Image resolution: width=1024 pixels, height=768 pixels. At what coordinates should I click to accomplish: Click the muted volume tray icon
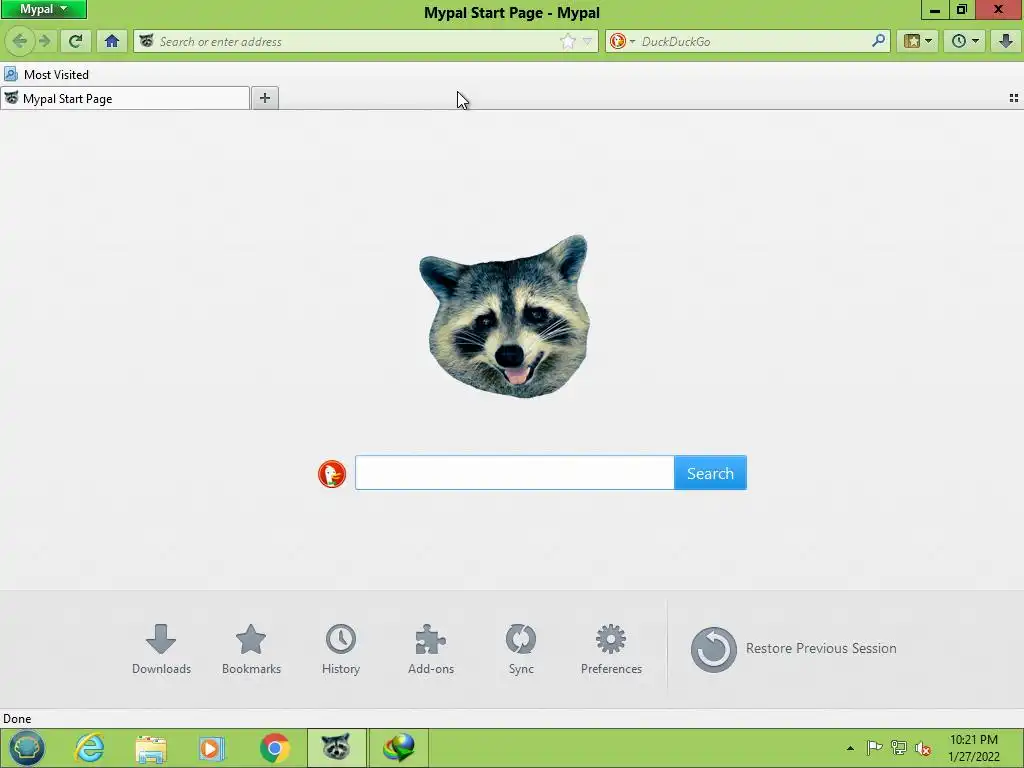[923, 748]
